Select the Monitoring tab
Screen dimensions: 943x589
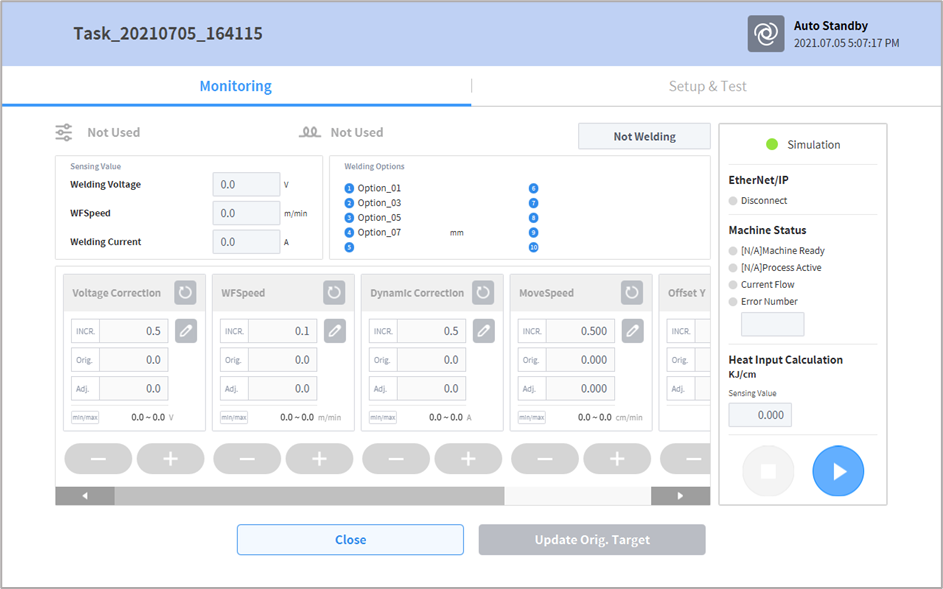[x=236, y=86]
